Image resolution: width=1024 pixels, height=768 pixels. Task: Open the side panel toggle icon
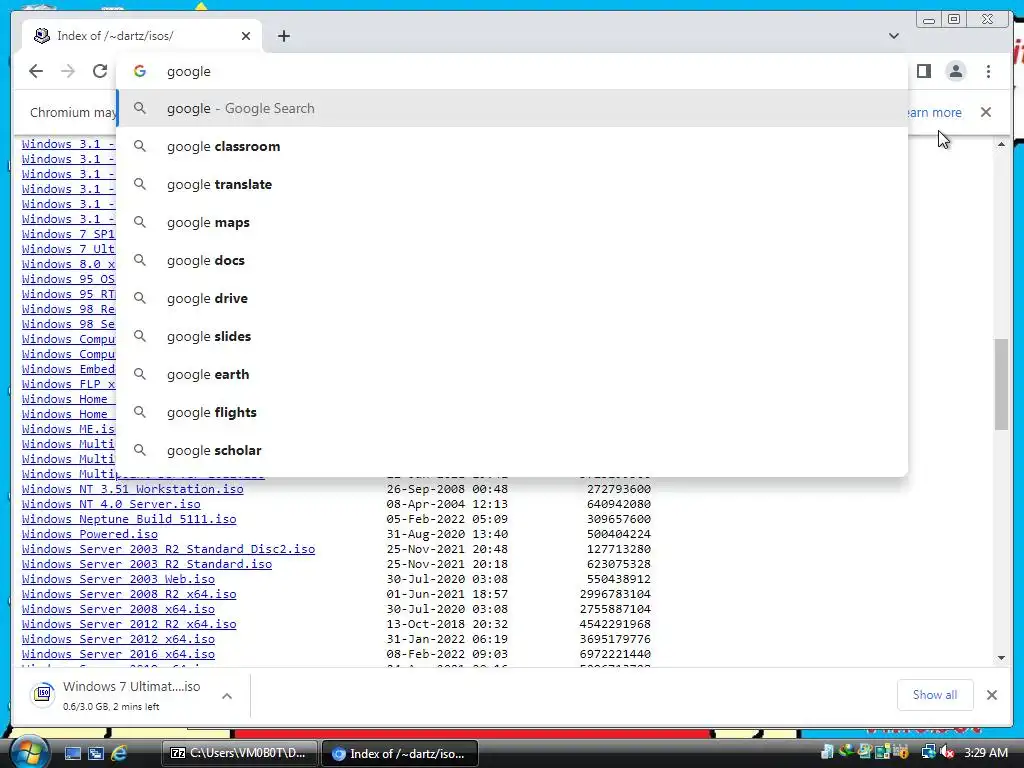[x=923, y=71]
